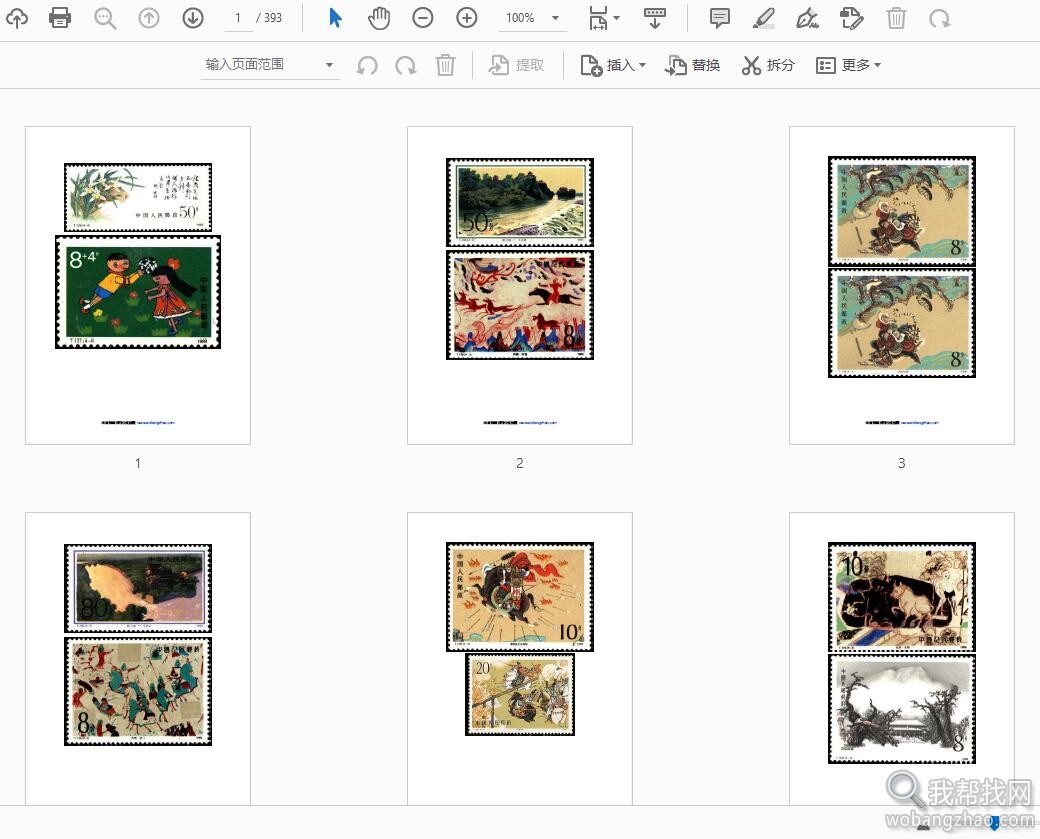The image size is (1040, 839).
Task: Click the print icon
Action: 60,18
